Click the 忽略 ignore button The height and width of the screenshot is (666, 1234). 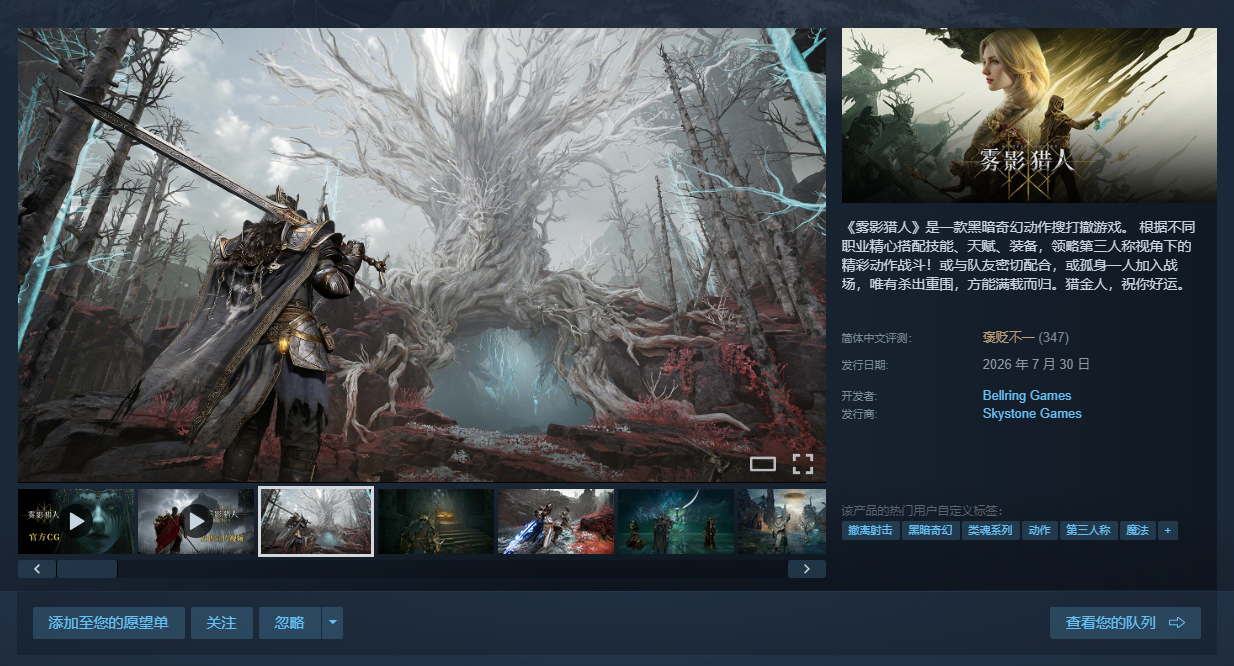coord(290,623)
